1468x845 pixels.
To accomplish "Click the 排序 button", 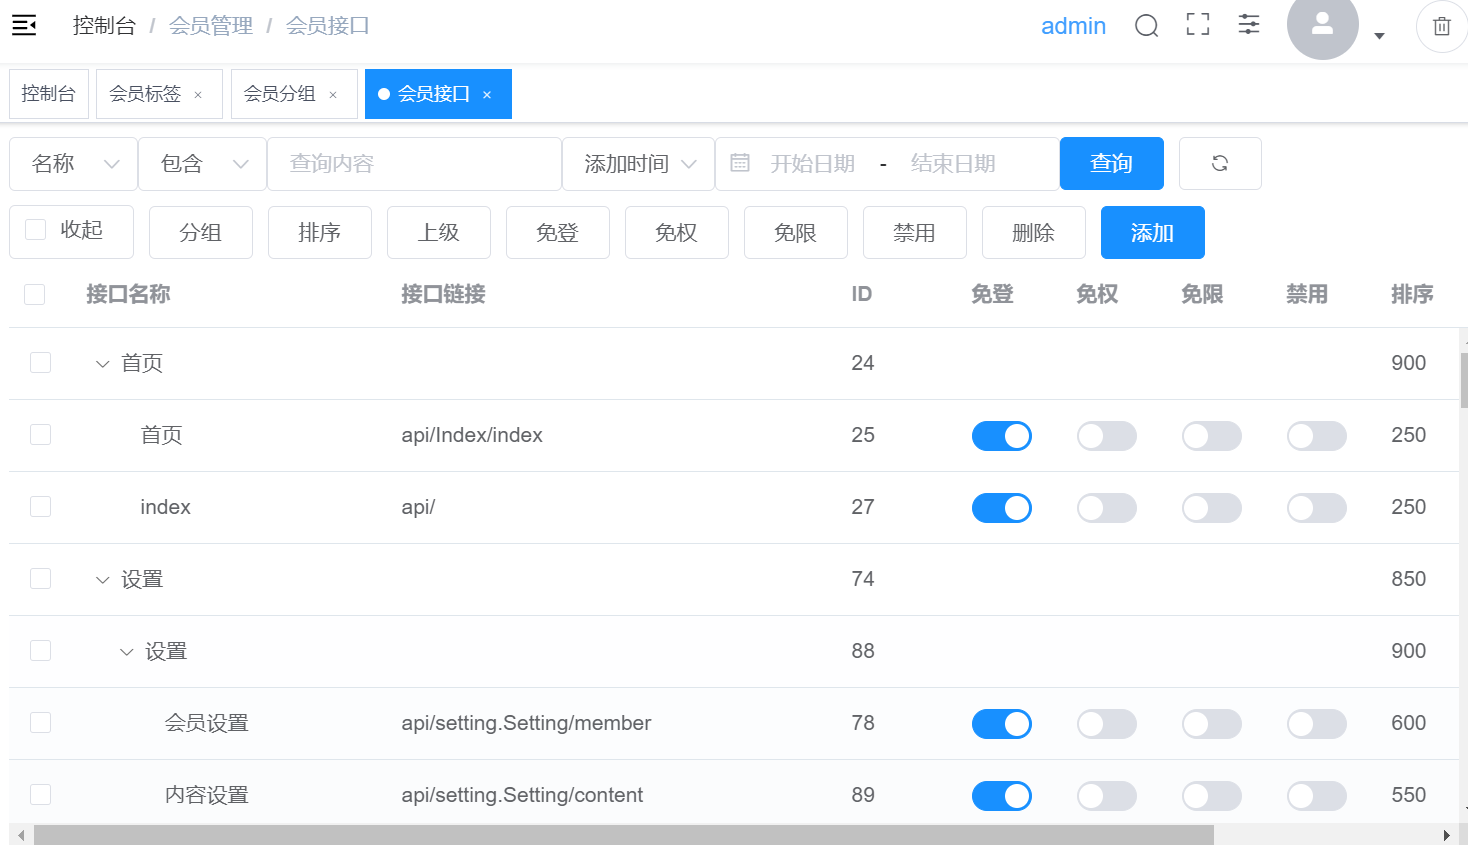I will (319, 232).
